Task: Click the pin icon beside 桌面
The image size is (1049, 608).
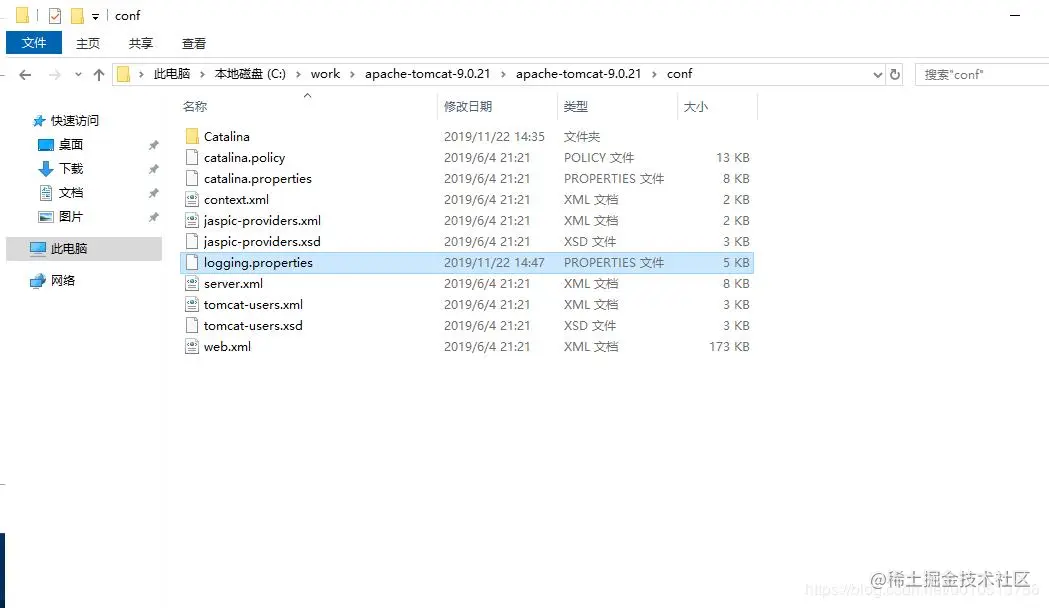Action: (153, 145)
